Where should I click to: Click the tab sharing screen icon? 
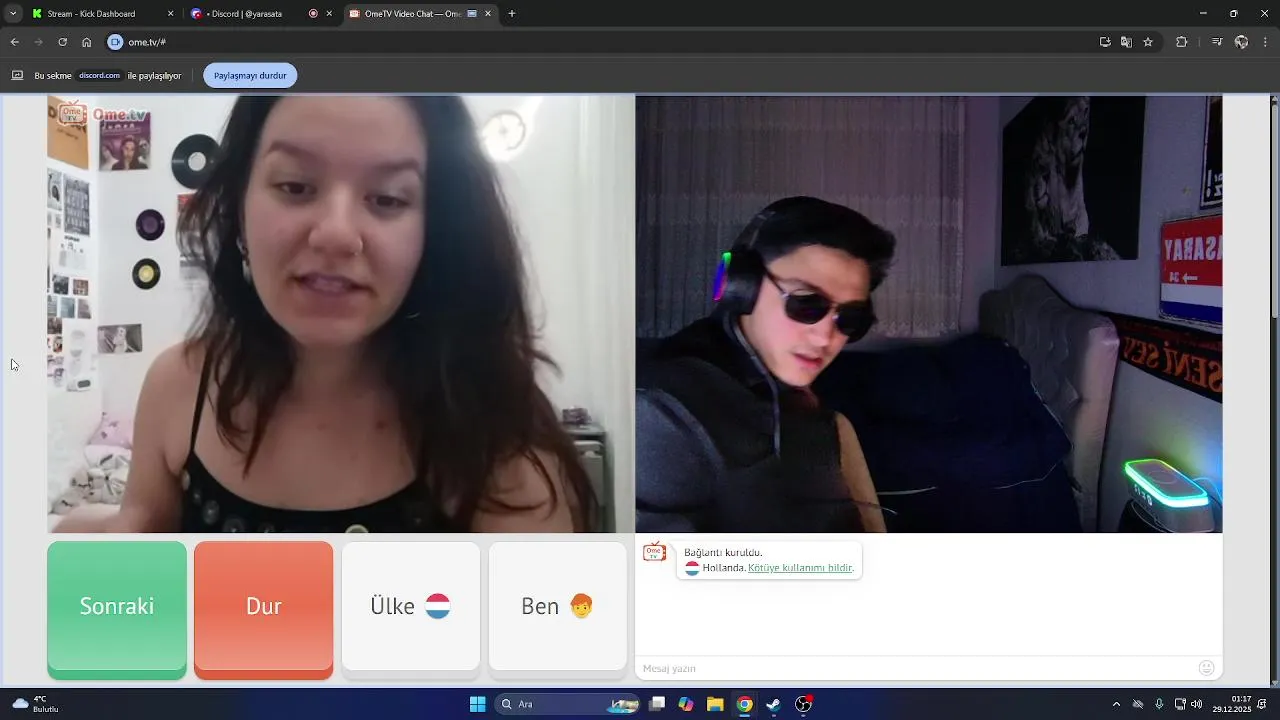click(x=17, y=75)
